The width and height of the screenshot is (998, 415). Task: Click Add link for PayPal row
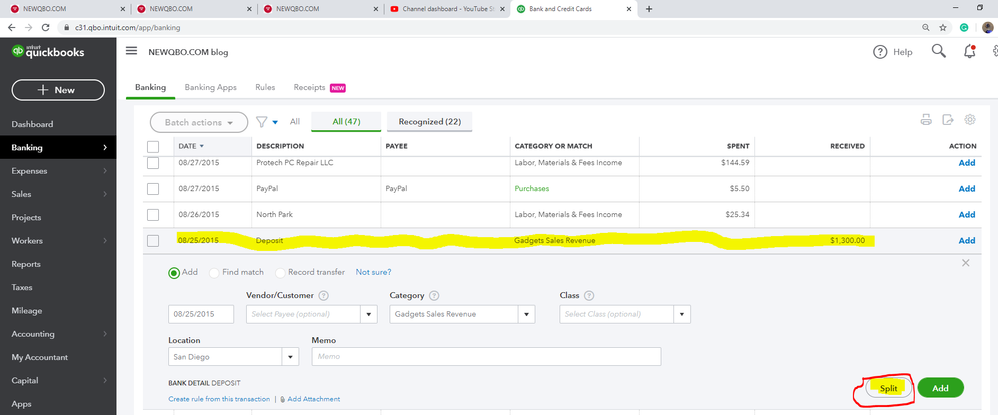[967, 189]
